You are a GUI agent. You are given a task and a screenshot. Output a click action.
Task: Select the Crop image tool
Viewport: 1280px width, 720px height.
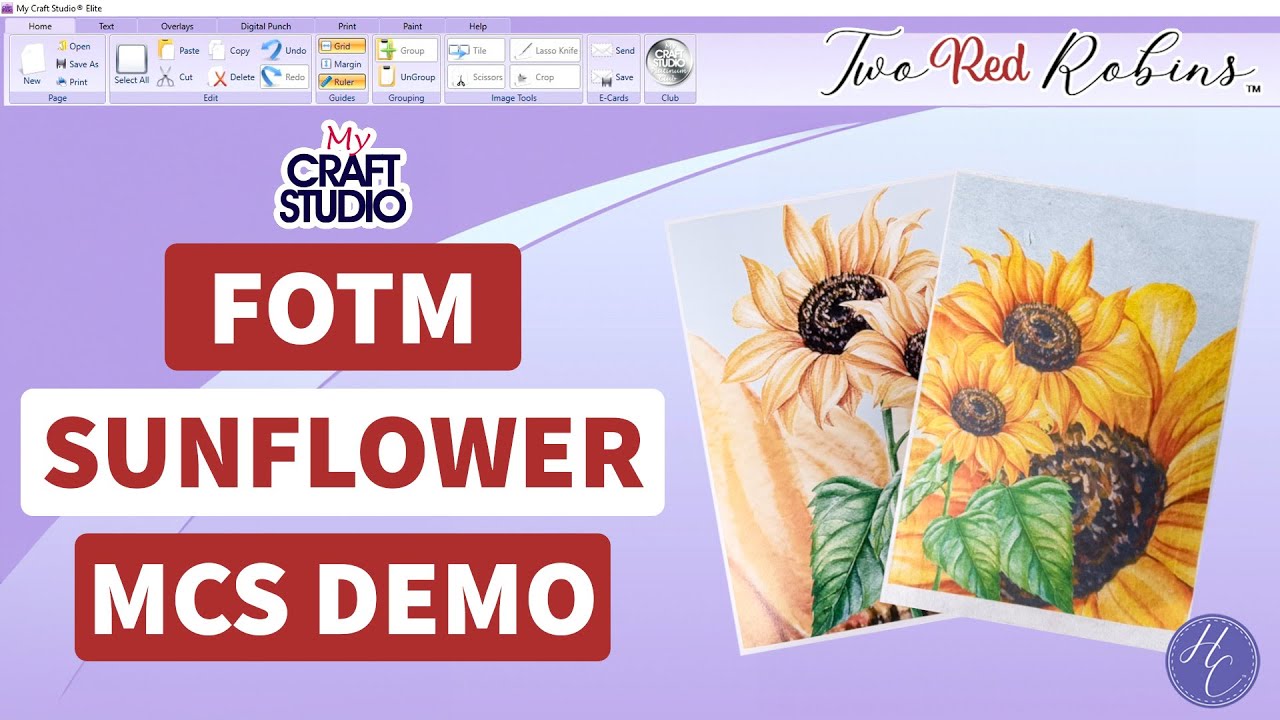tap(545, 77)
